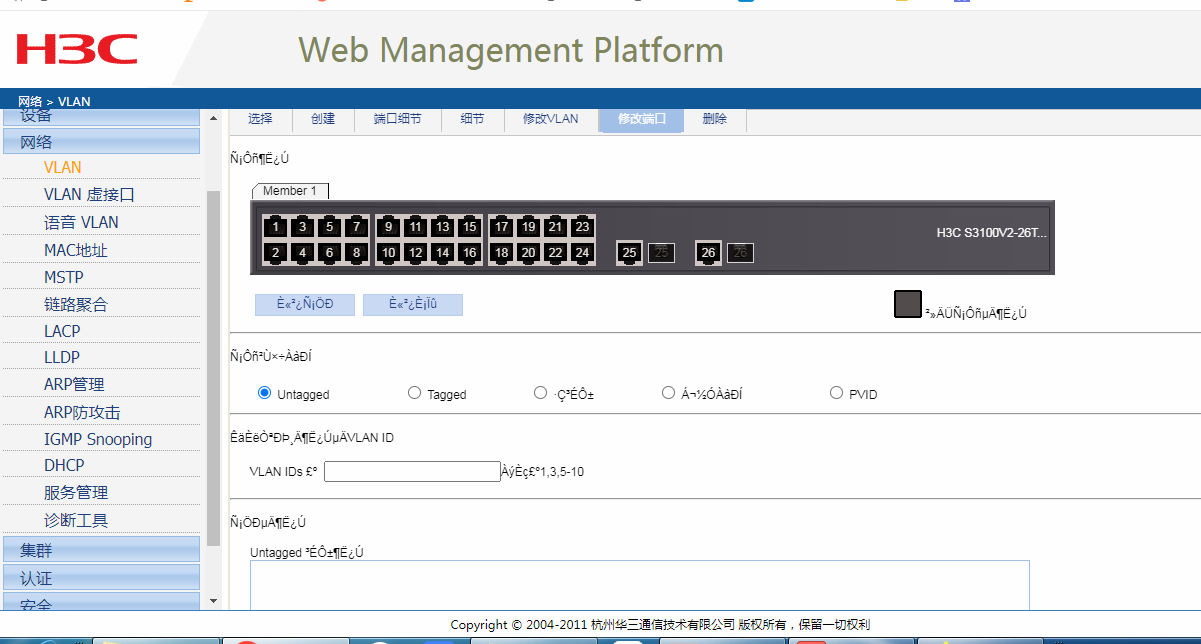Switch to the 创建 tab
Image resolution: width=1201 pixels, height=644 pixels.
coord(323,119)
